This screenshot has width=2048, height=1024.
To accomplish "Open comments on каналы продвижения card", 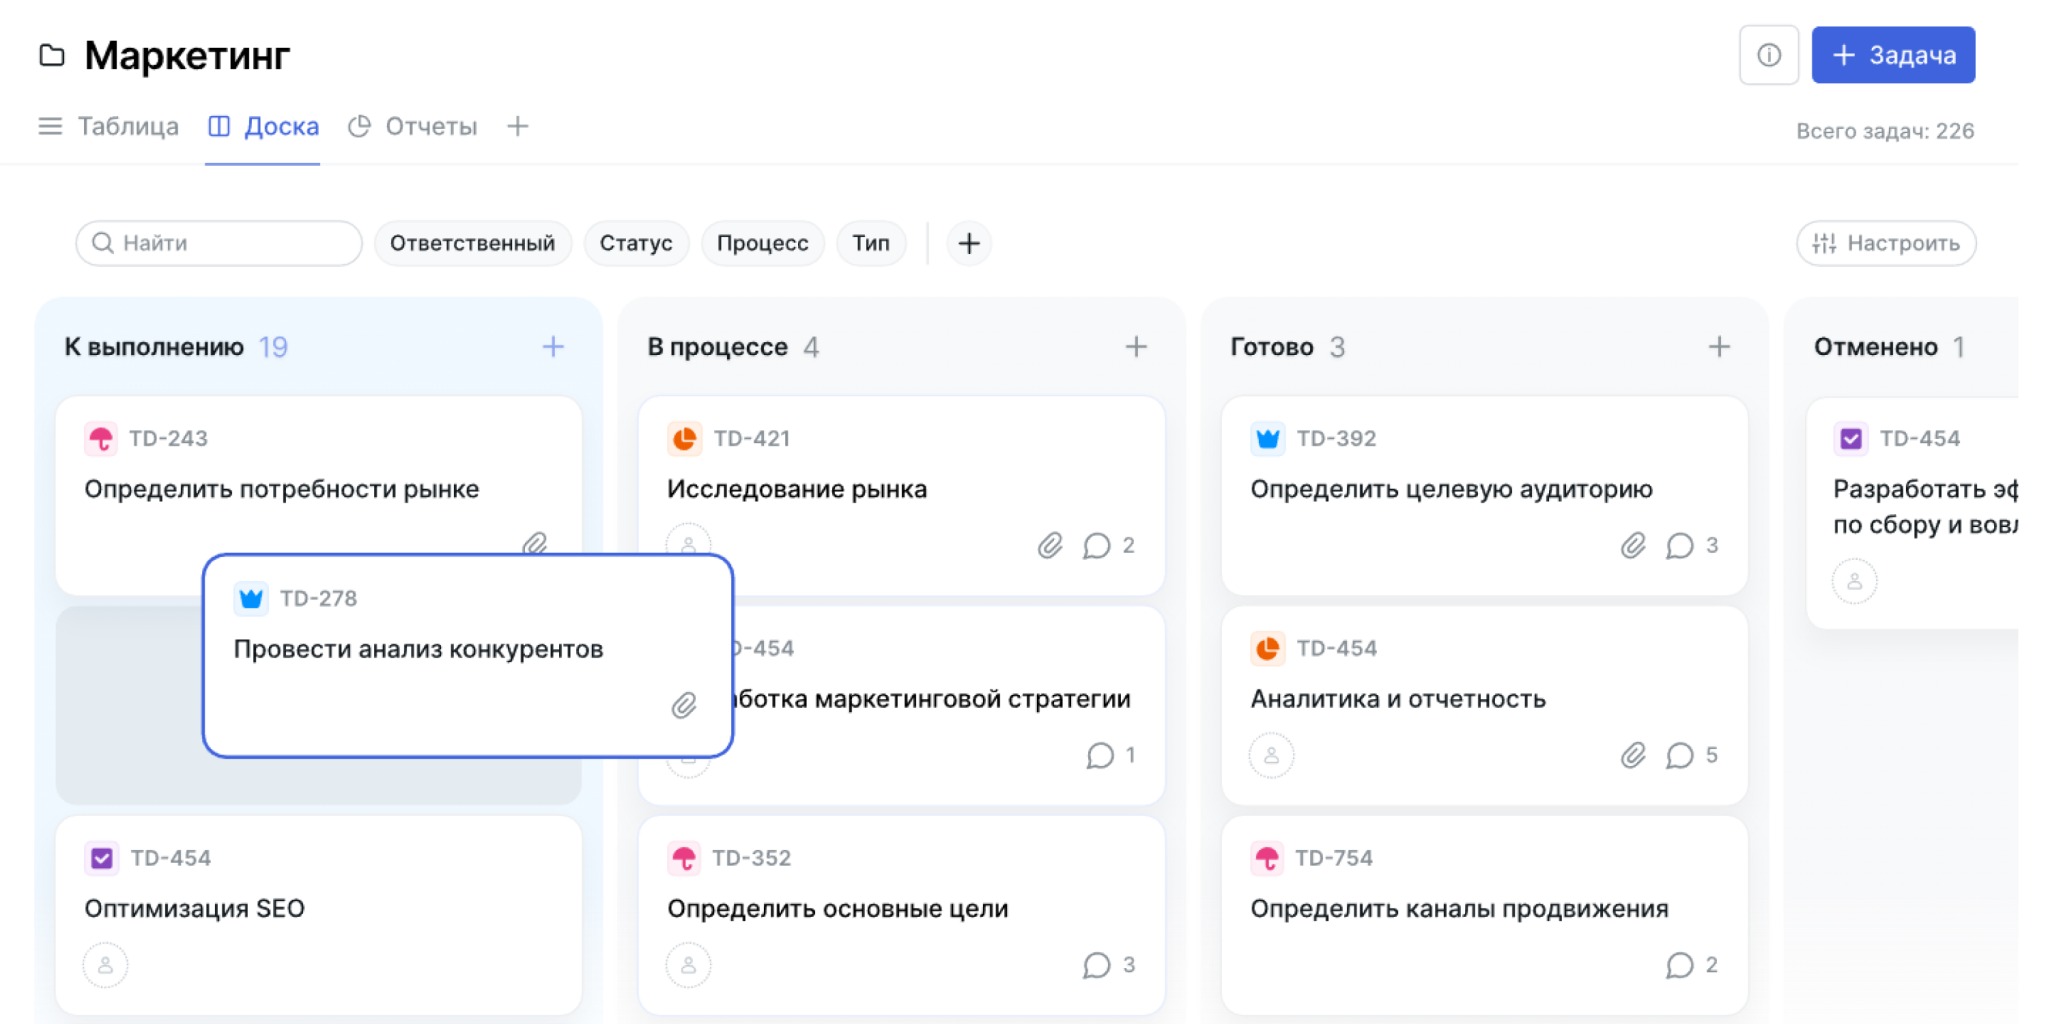I will pos(1692,965).
